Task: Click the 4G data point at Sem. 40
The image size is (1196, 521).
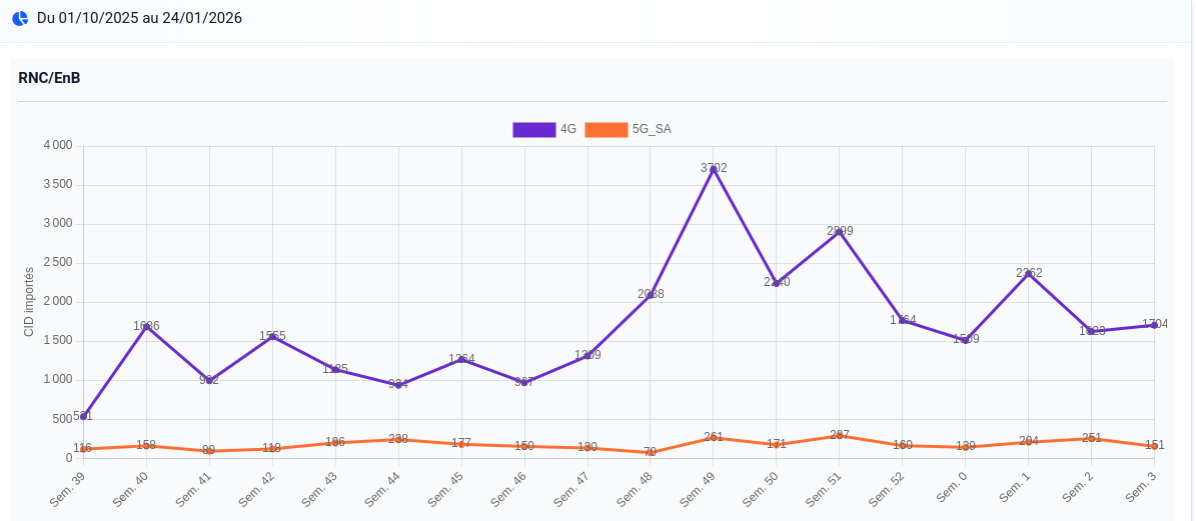Action: (x=146, y=327)
